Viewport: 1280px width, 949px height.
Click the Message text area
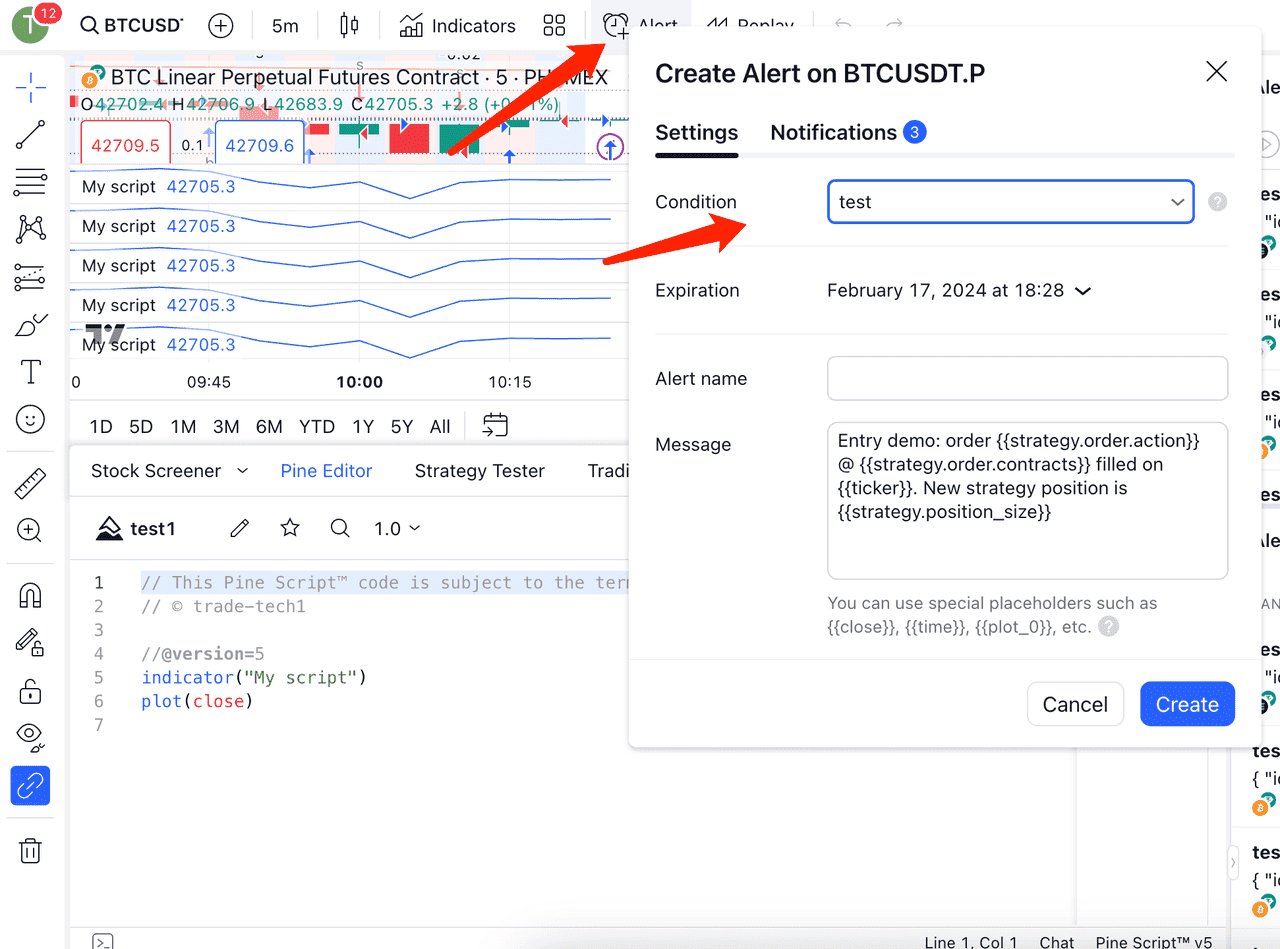click(x=1027, y=501)
